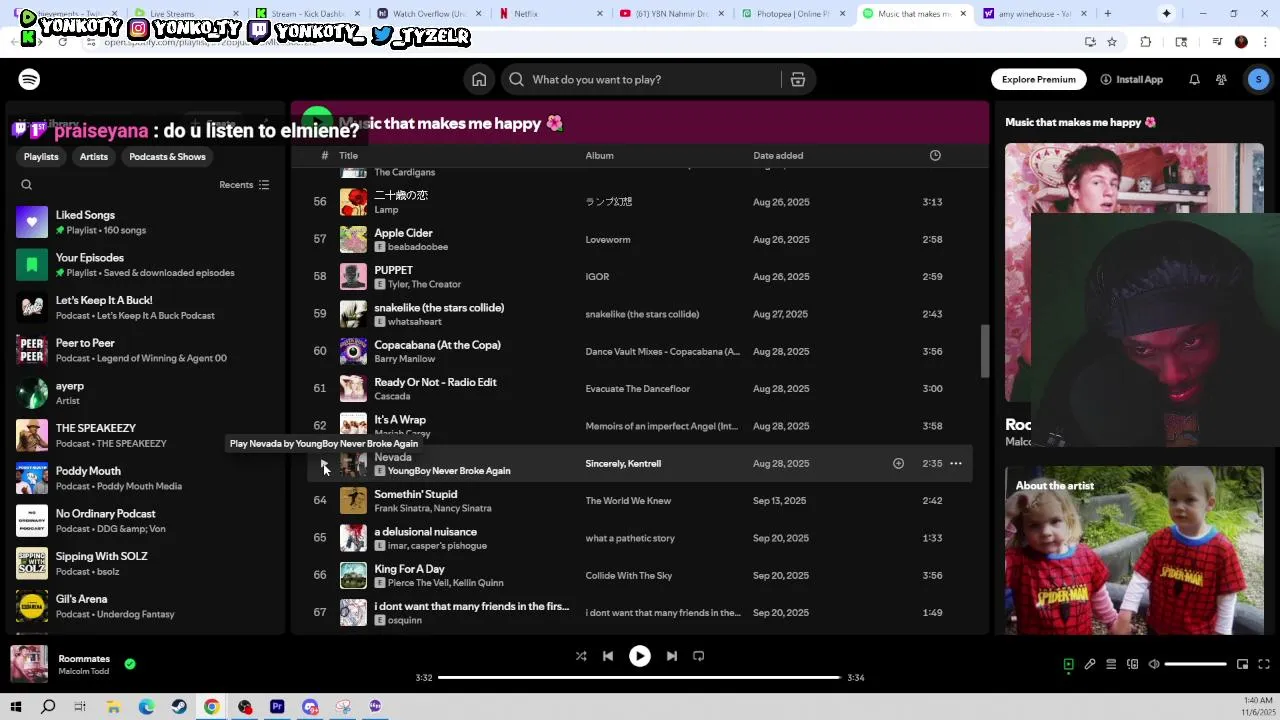This screenshot has width=1280, height=720.
Task: Open lyrics microphone icon
Action: pyautogui.click(x=1090, y=664)
